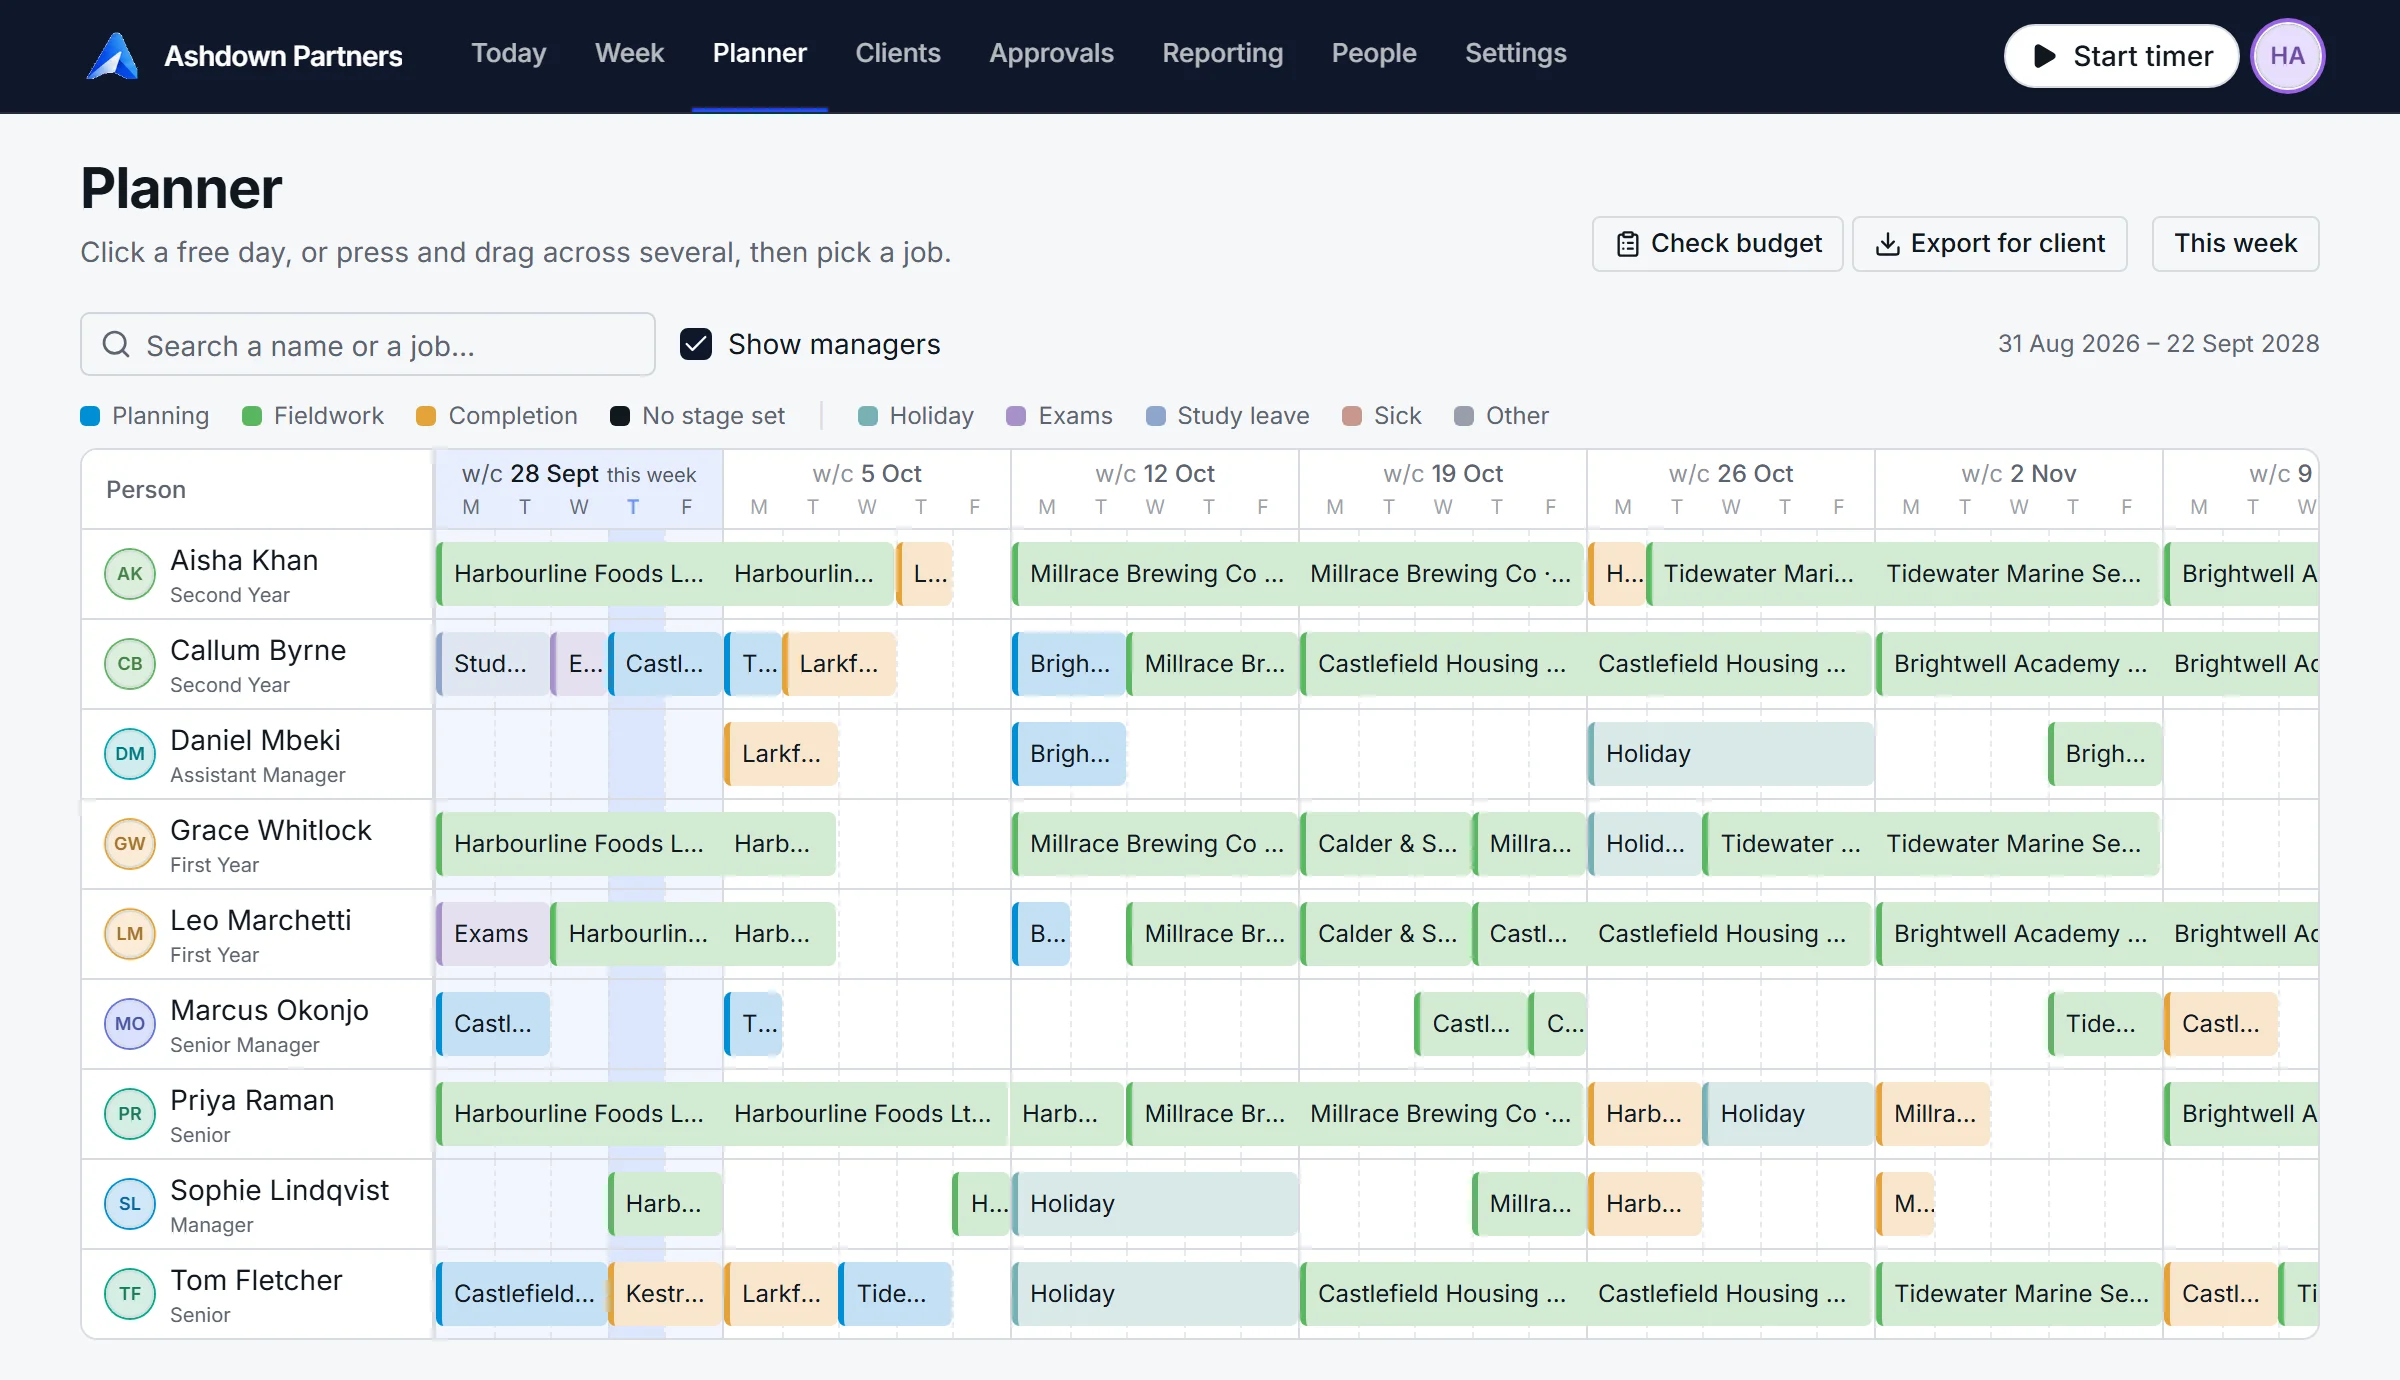Screen dimensions: 2400x1380
Task: Click Priya Raman's PR avatar
Action: point(130,1114)
